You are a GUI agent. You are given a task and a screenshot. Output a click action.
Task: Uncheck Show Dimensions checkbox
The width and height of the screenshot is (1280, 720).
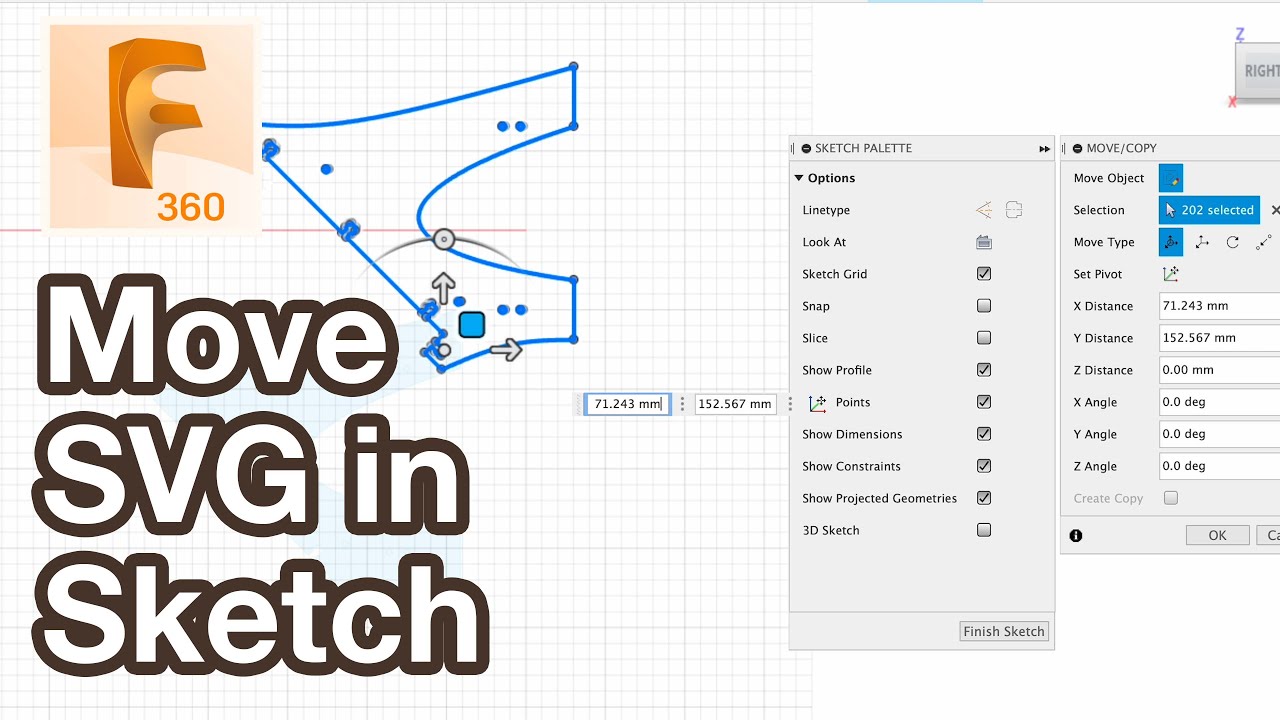984,434
